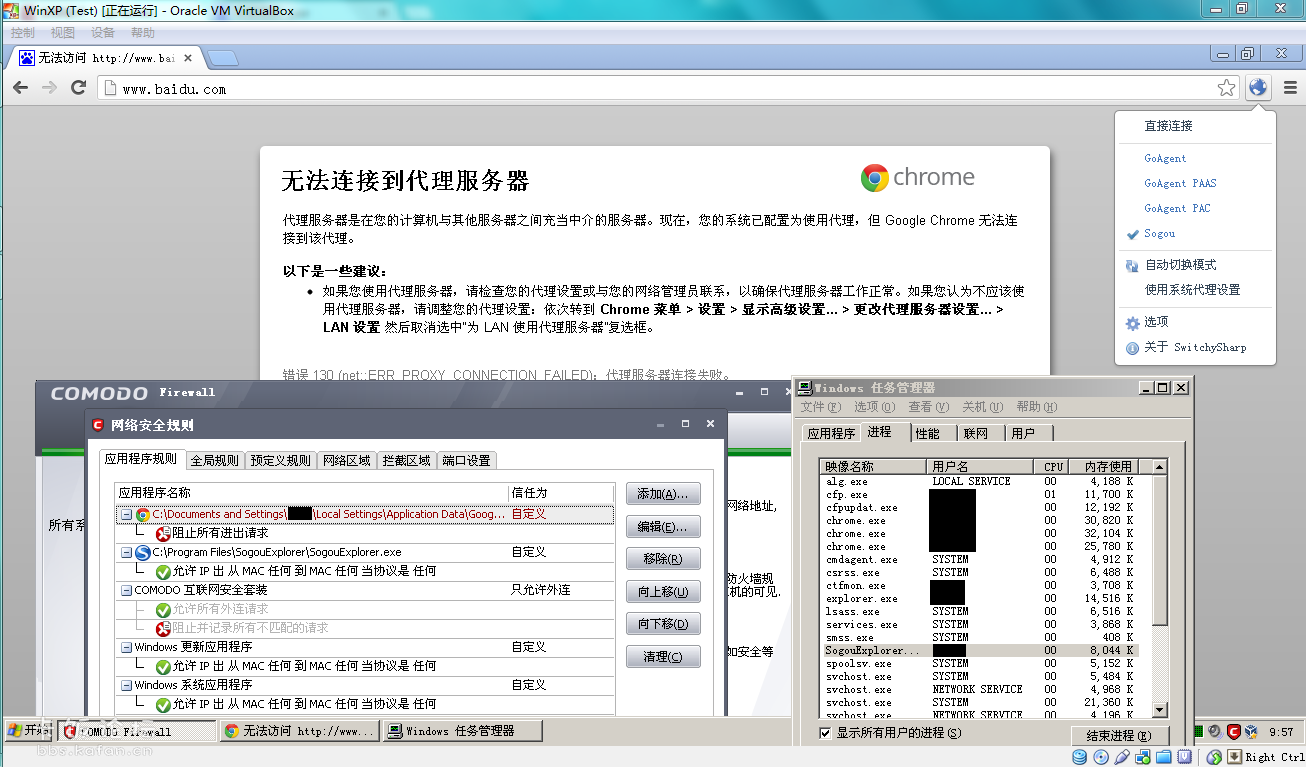
Task: Collapse the Windows 更新应用程序 rule
Action: (126, 647)
